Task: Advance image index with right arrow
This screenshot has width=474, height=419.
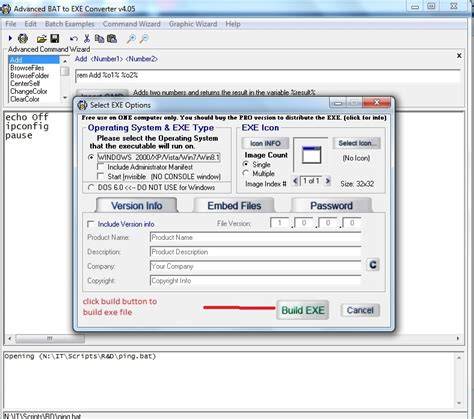Action: coord(328,181)
